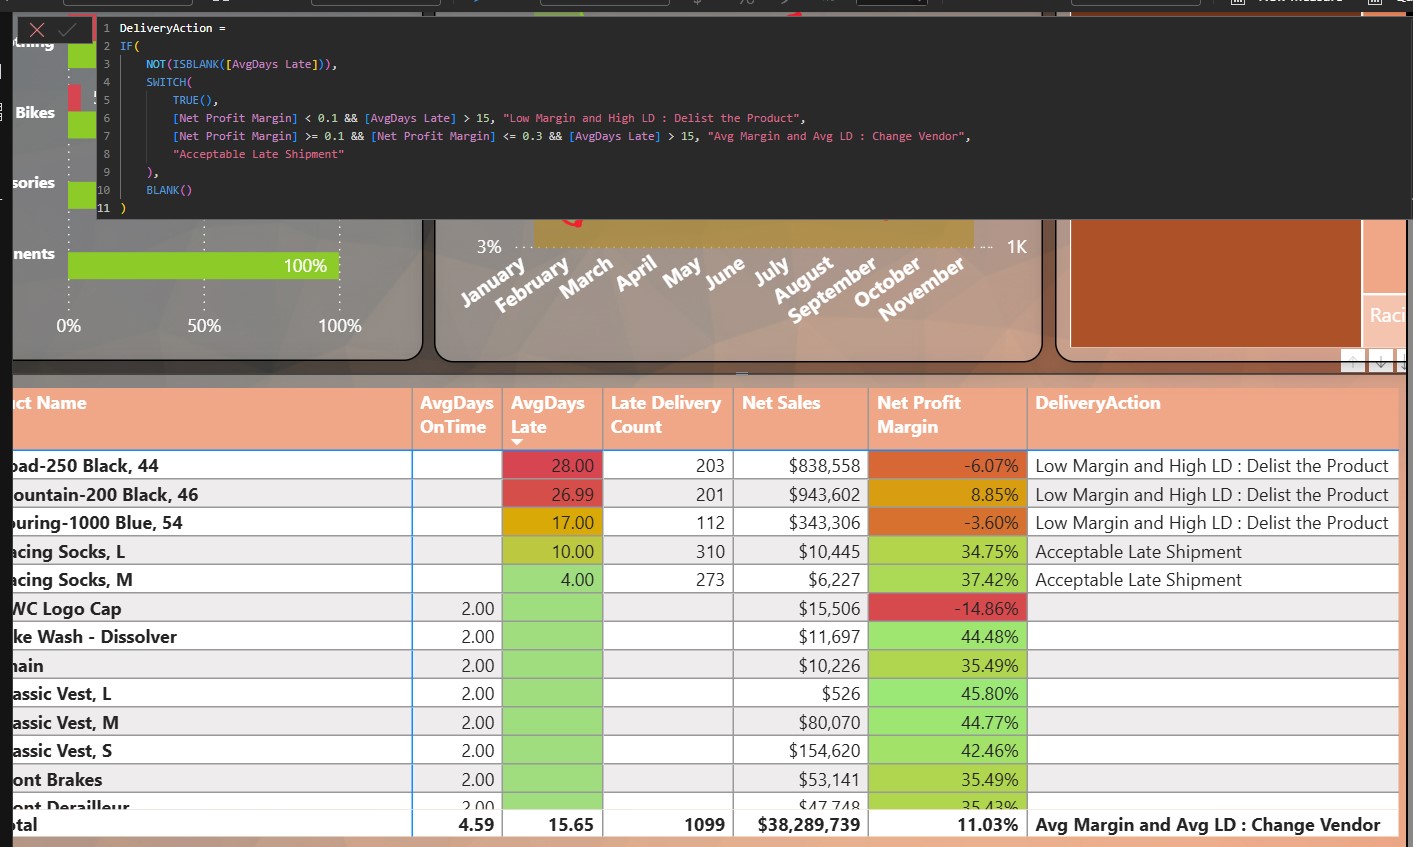Click the red 28.00 AvgDays Late cell

[x=552, y=466]
